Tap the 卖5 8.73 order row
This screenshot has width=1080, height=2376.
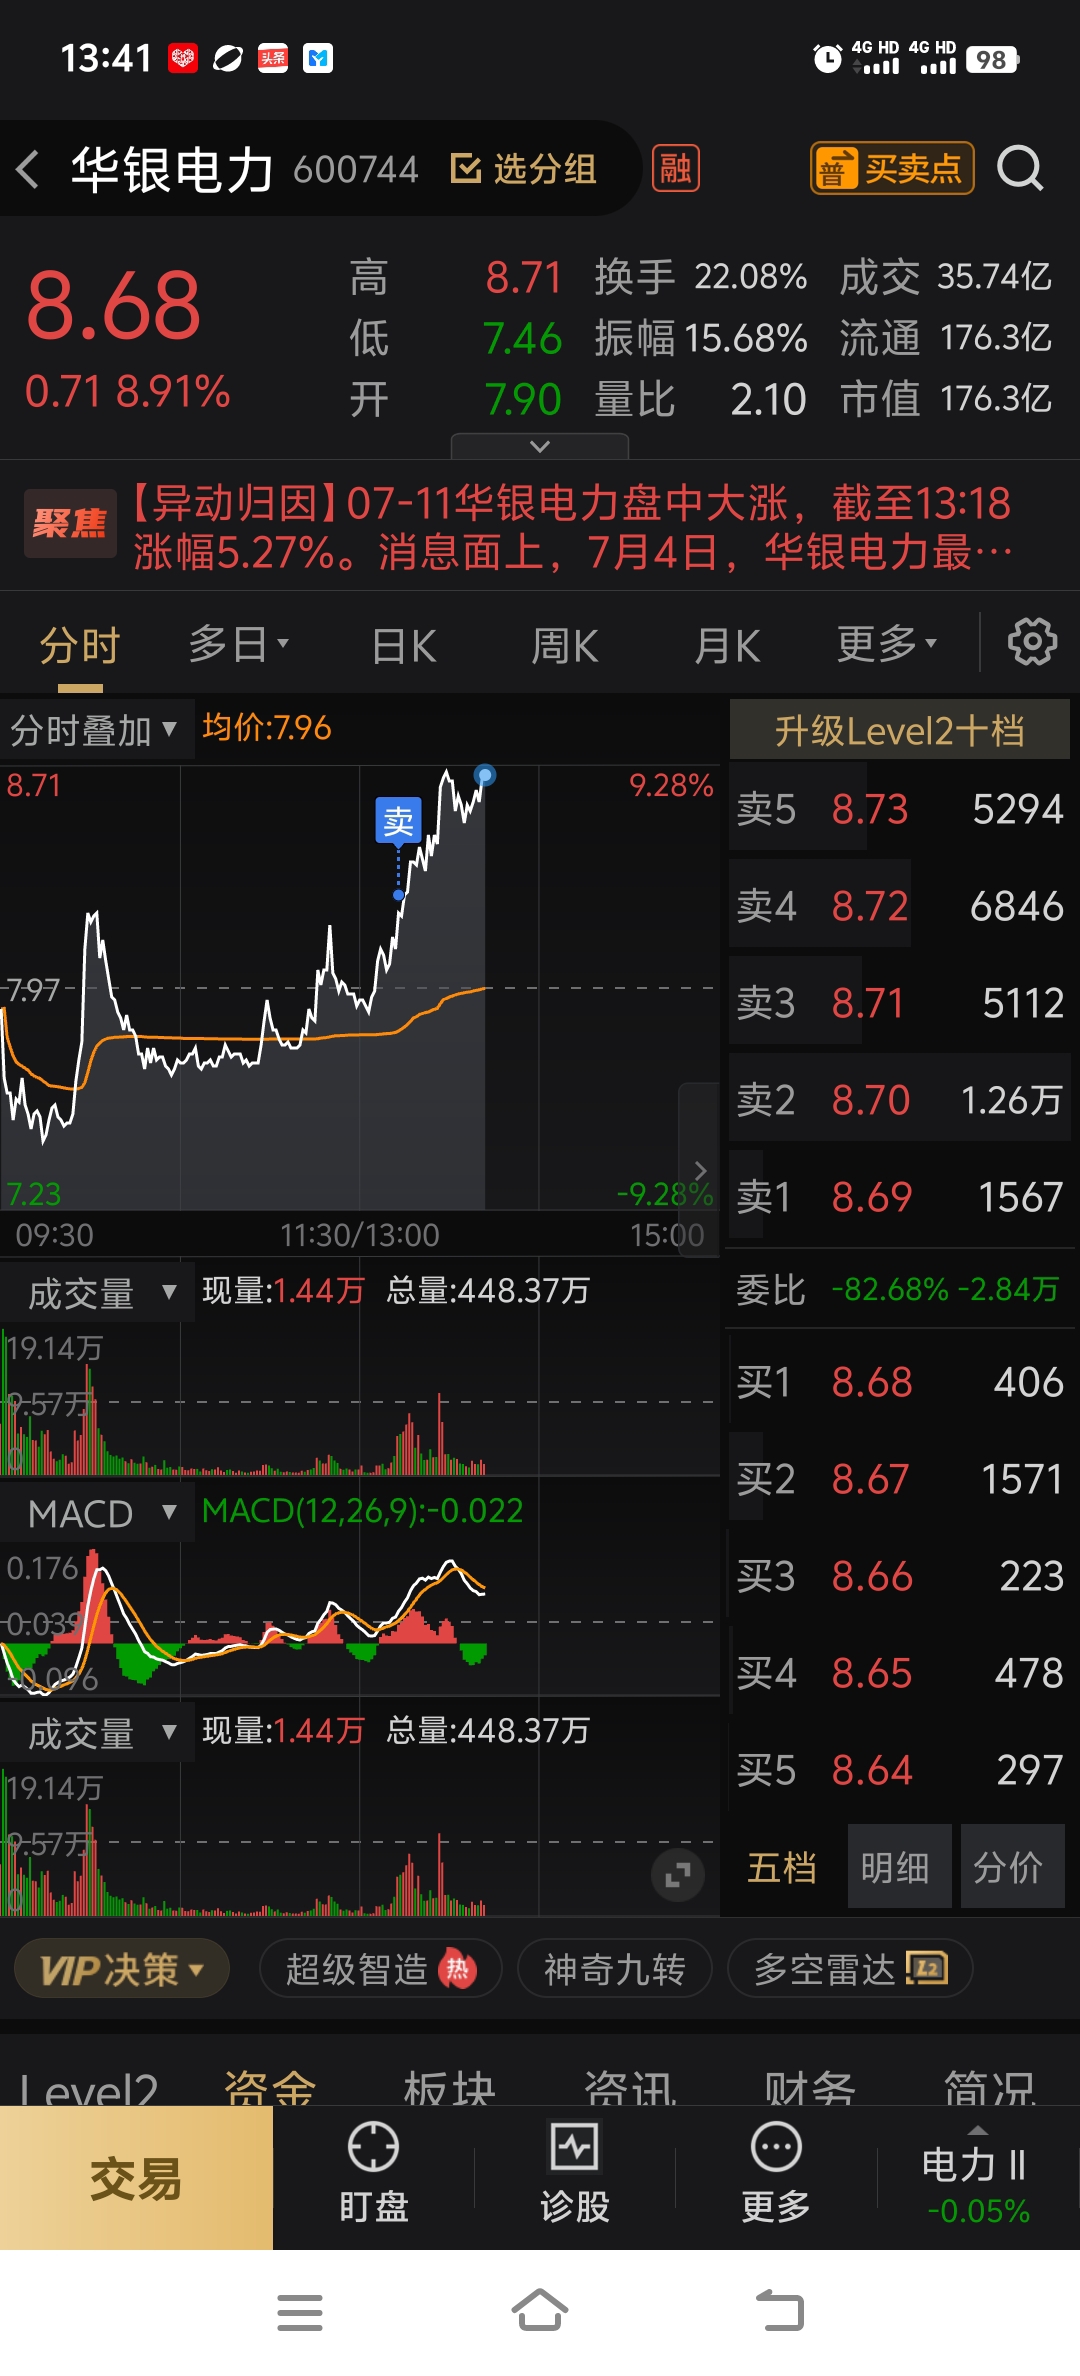click(x=900, y=809)
